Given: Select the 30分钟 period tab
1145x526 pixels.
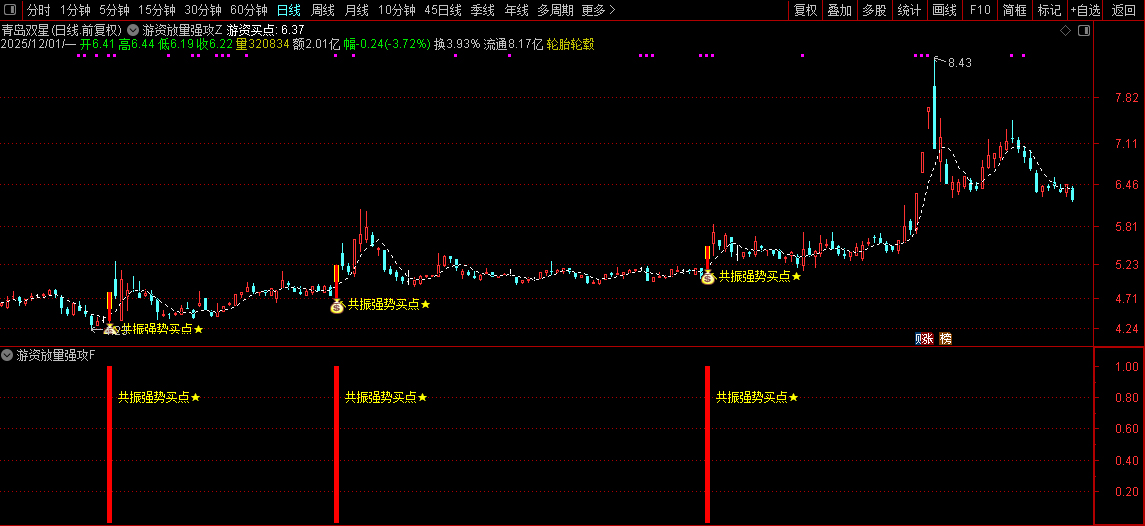Looking at the screenshot, I should (x=202, y=10).
